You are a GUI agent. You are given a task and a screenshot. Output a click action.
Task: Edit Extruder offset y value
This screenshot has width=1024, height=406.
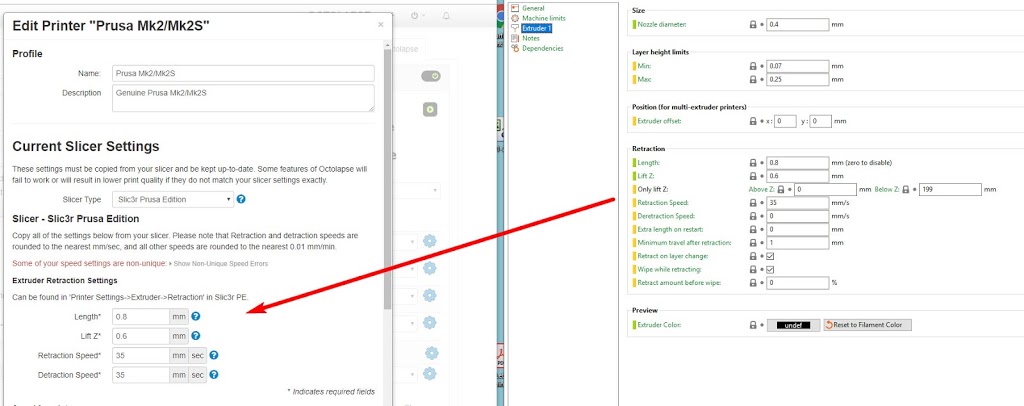820,121
